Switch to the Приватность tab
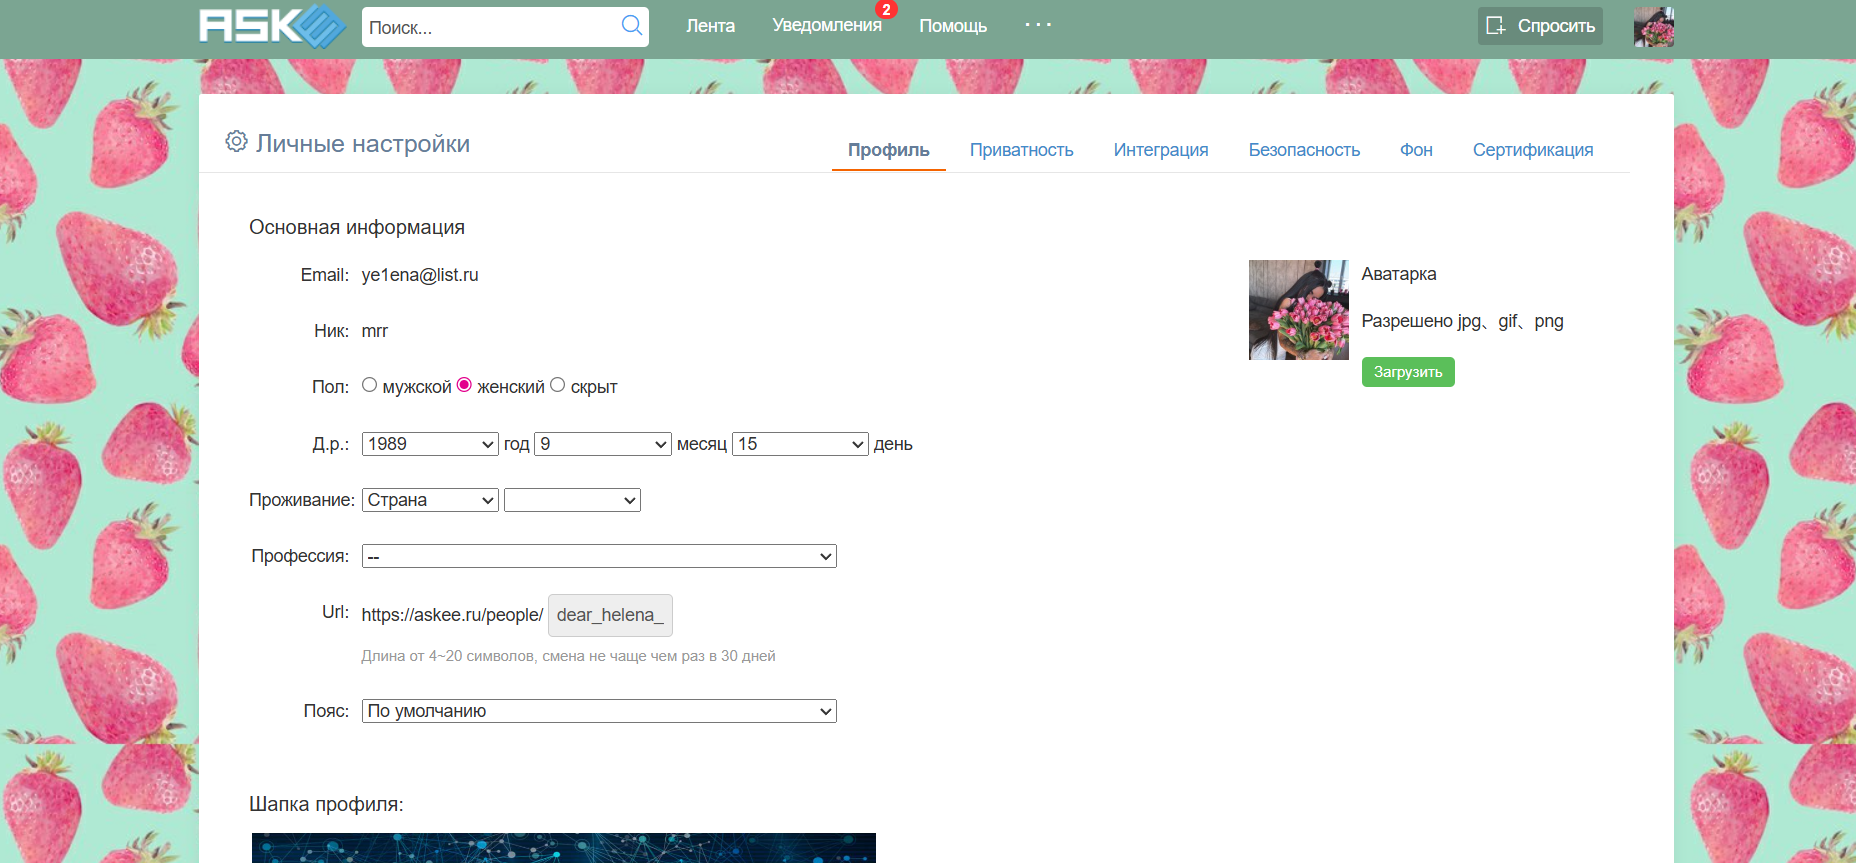 [1021, 150]
